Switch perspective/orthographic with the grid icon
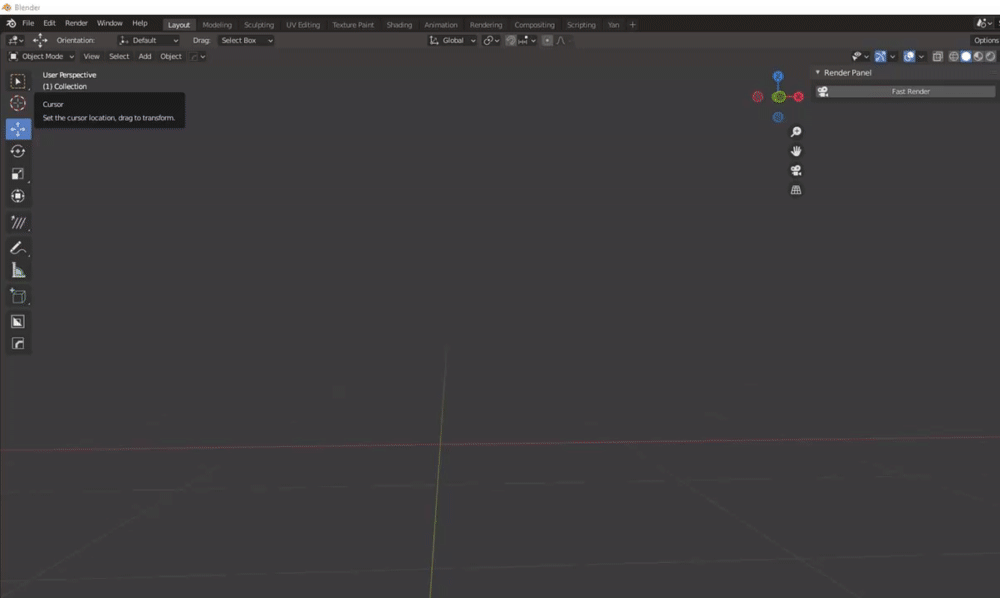This screenshot has height=598, width=1000. [x=796, y=190]
